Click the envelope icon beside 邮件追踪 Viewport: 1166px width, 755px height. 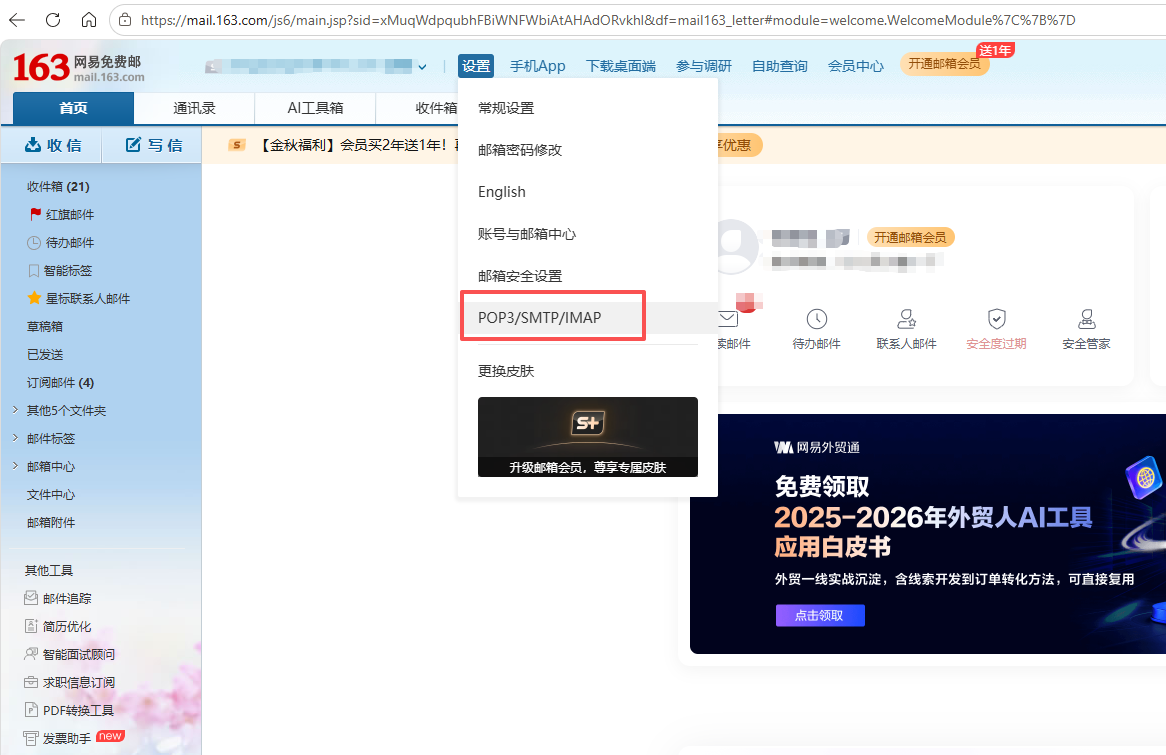click(31, 598)
